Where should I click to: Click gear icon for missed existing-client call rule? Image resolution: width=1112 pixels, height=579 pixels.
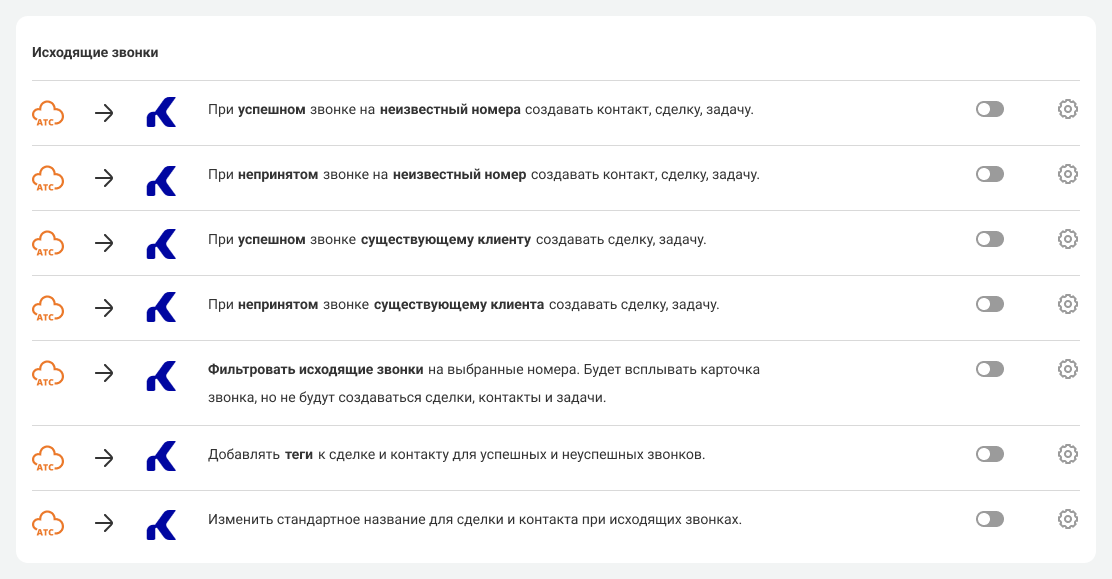(1067, 304)
